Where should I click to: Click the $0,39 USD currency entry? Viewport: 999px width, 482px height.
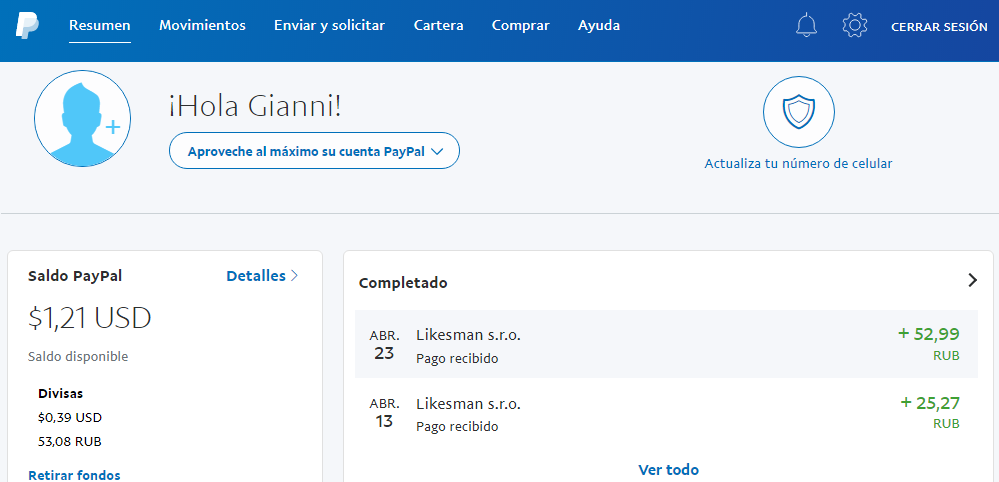click(70, 418)
